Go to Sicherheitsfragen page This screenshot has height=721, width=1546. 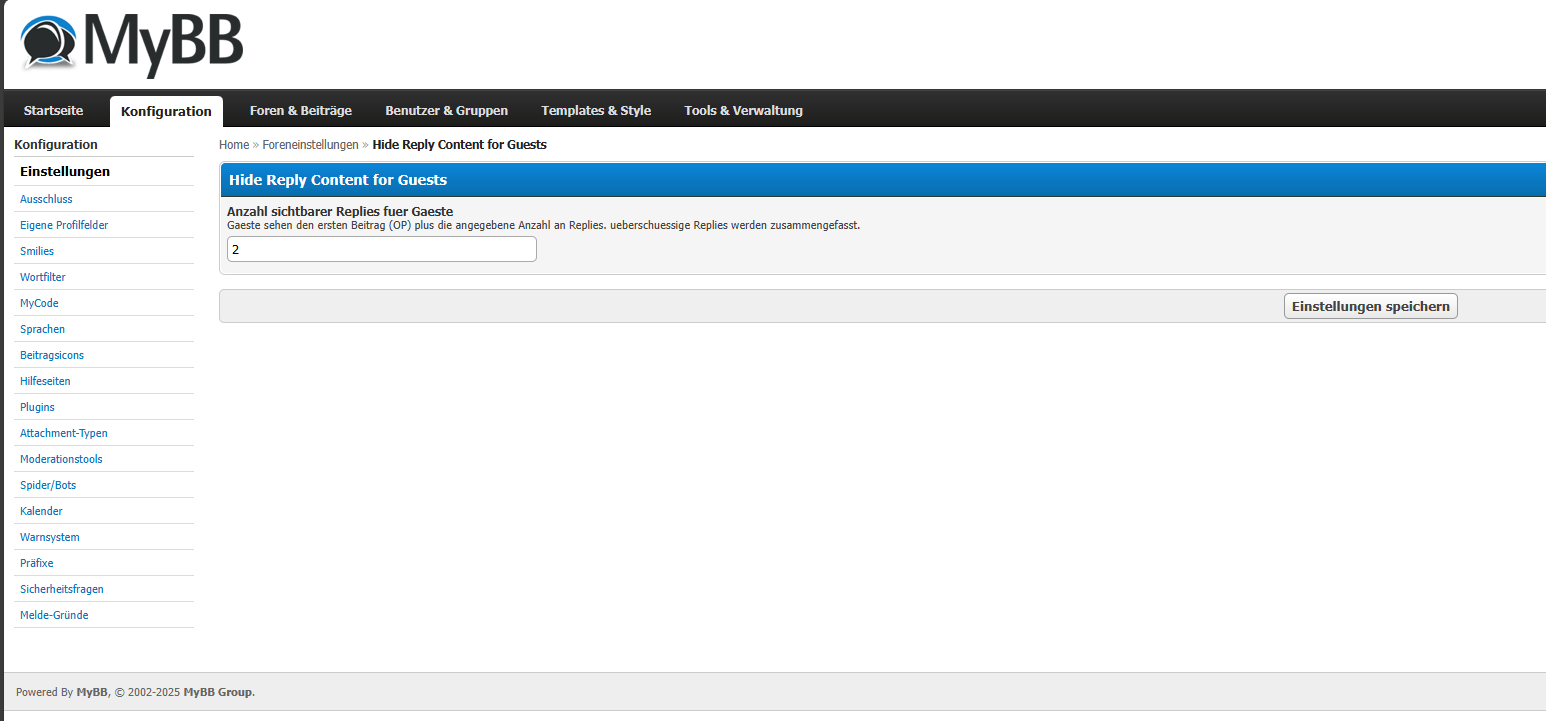pyautogui.click(x=61, y=589)
